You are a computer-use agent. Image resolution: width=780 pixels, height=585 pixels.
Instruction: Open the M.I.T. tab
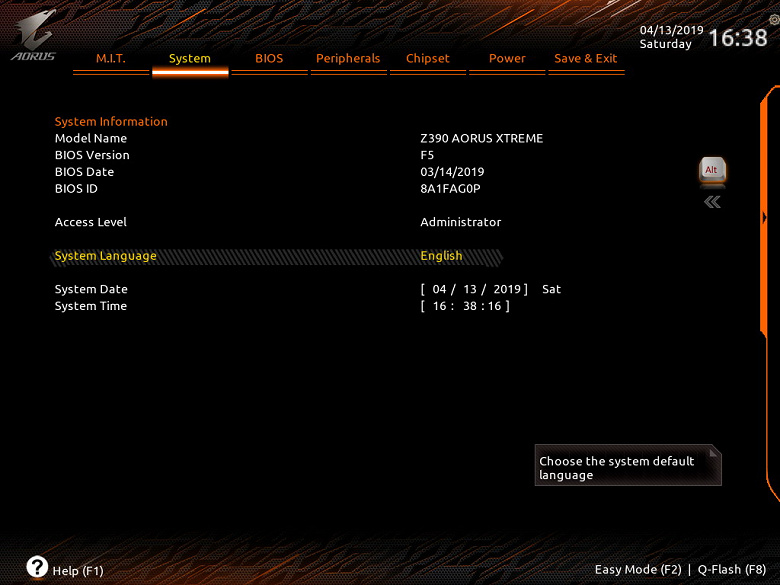tap(111, 59)
